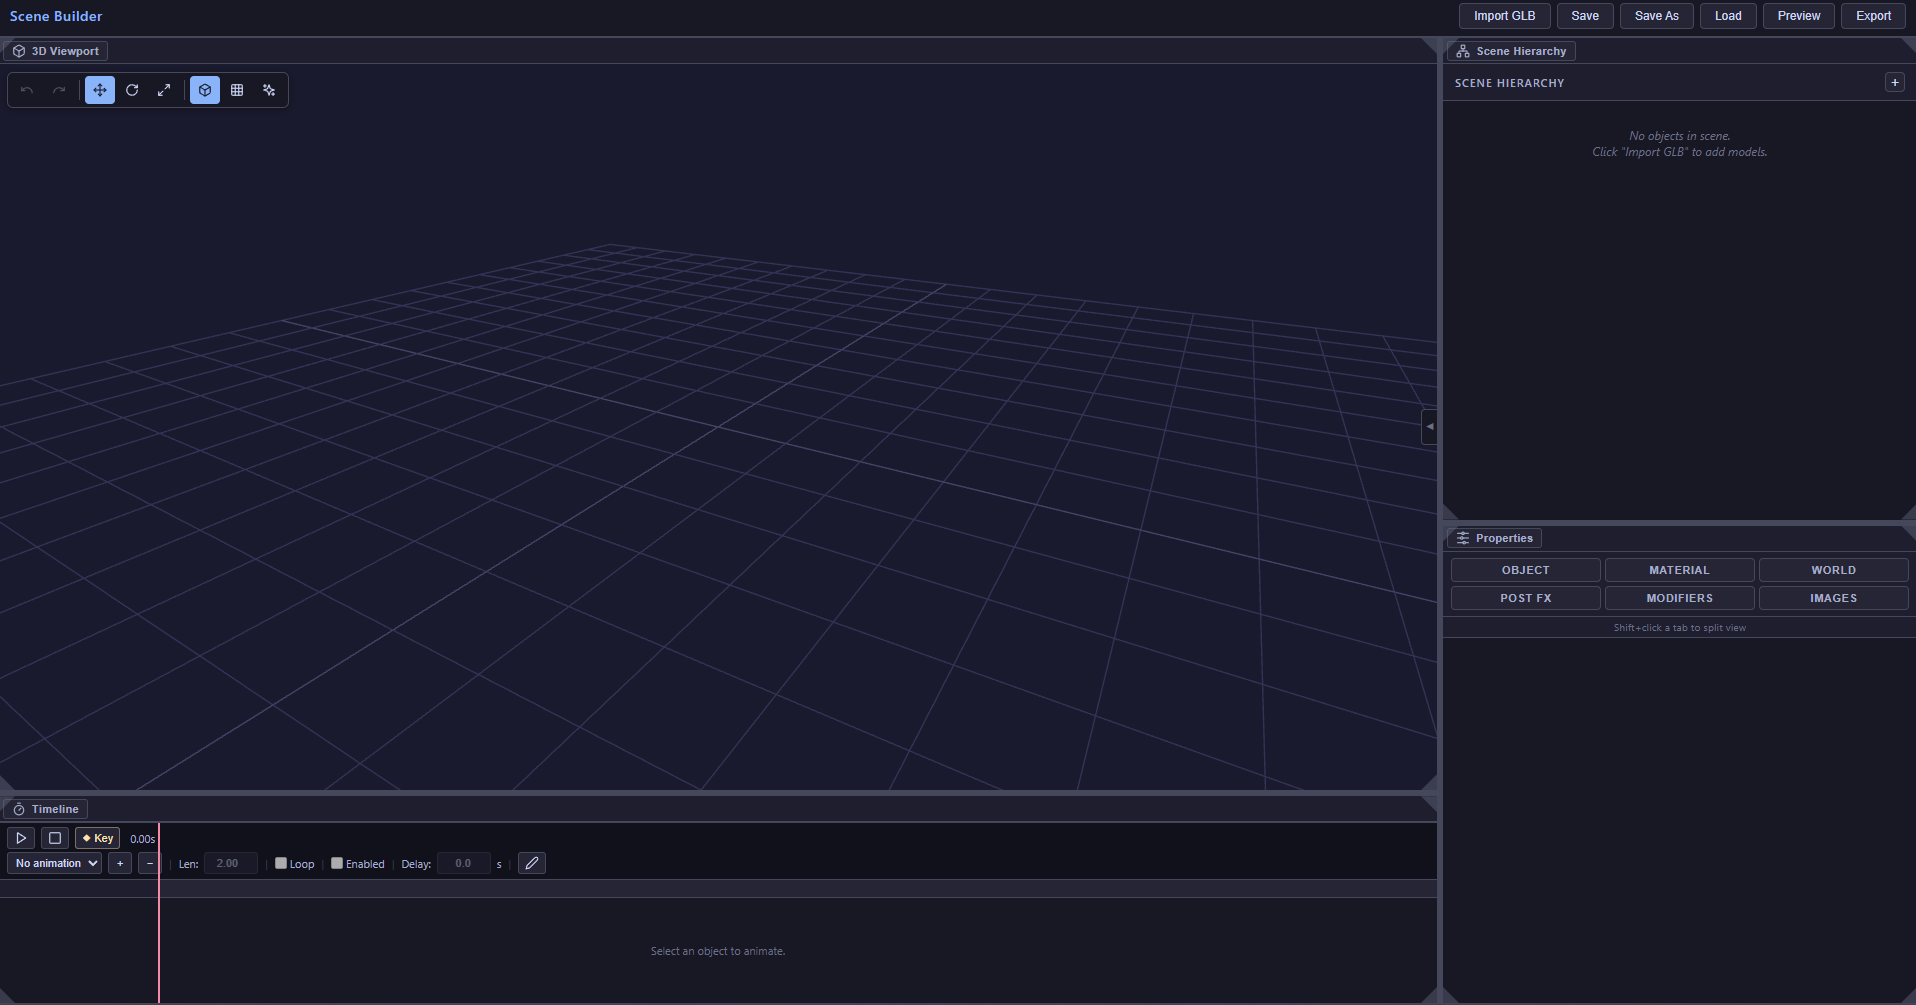Stop the timeline playback
Image resolution: width=1916 pixels, height=1005 pixels.
pyautogui.click(x=55, y=838)
